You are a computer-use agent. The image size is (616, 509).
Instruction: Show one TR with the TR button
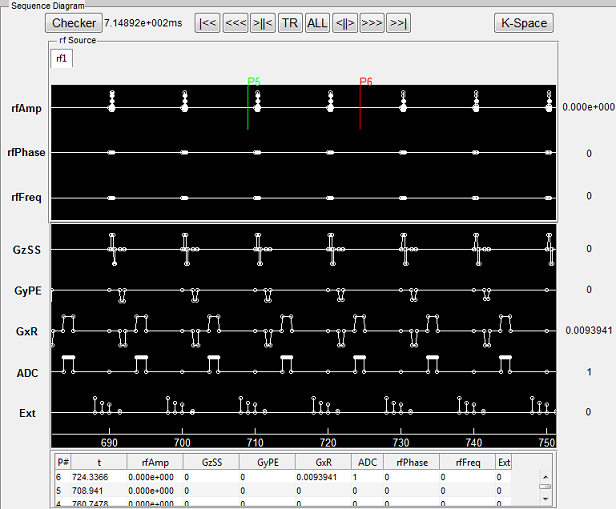290,23
